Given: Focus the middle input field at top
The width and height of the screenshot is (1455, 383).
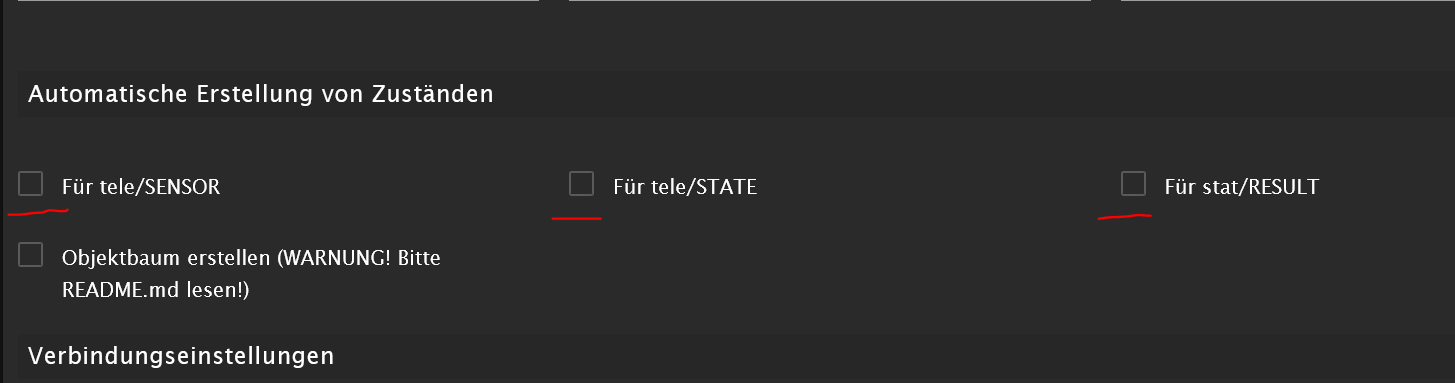Looking at the screenshot, I should tap(830, 3).
